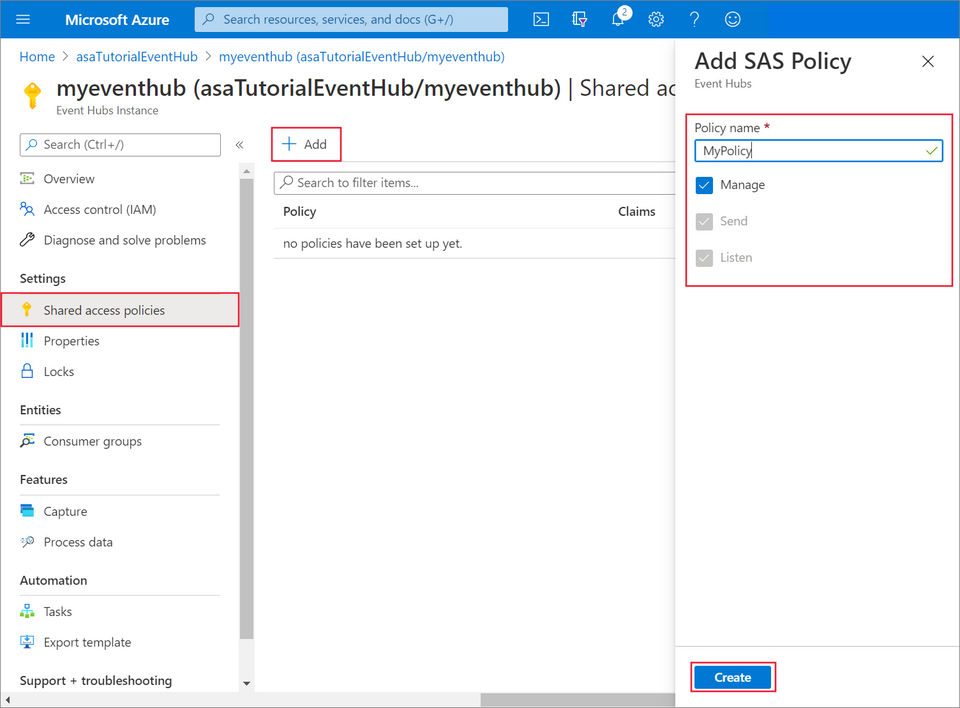Click the Settings section heading

tap(42, 278)
